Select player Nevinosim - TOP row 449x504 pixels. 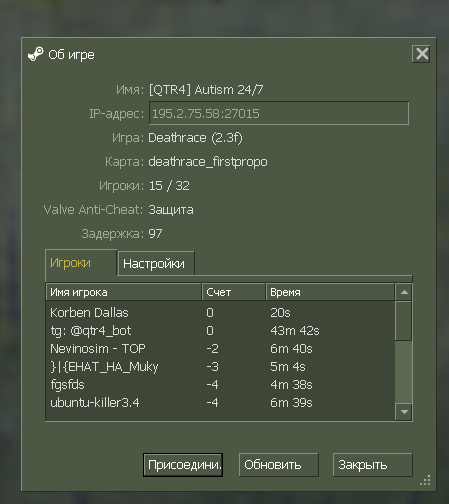220,349
